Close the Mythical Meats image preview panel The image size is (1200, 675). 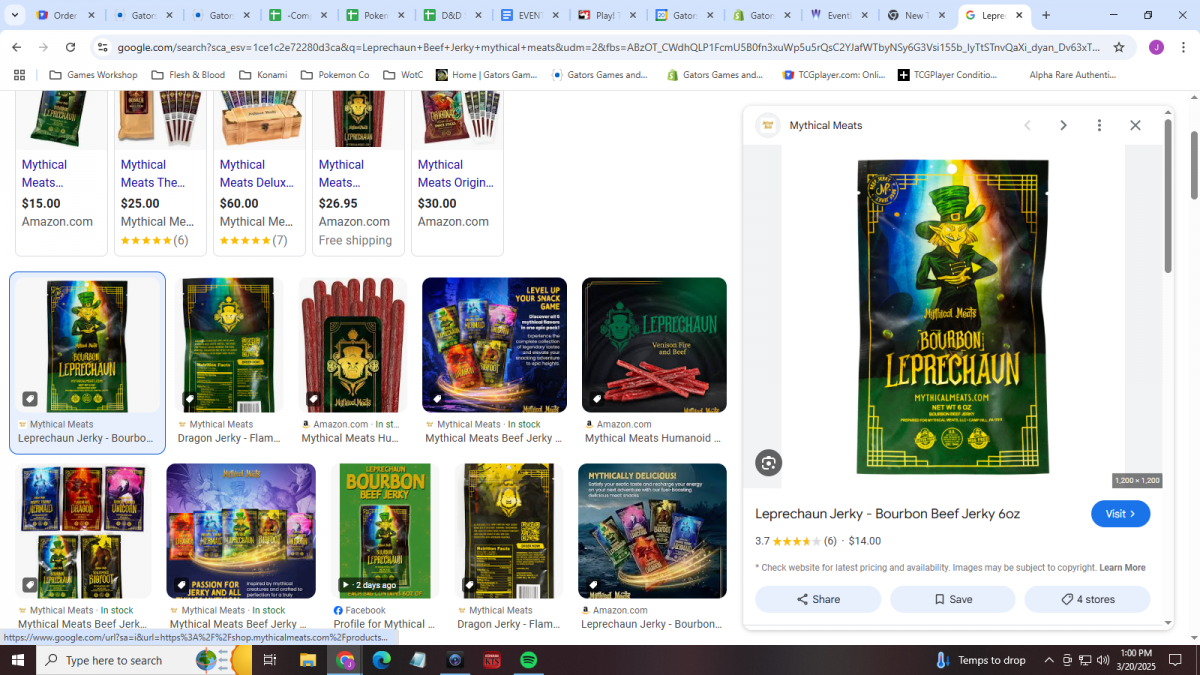(x=1135, y=125)
